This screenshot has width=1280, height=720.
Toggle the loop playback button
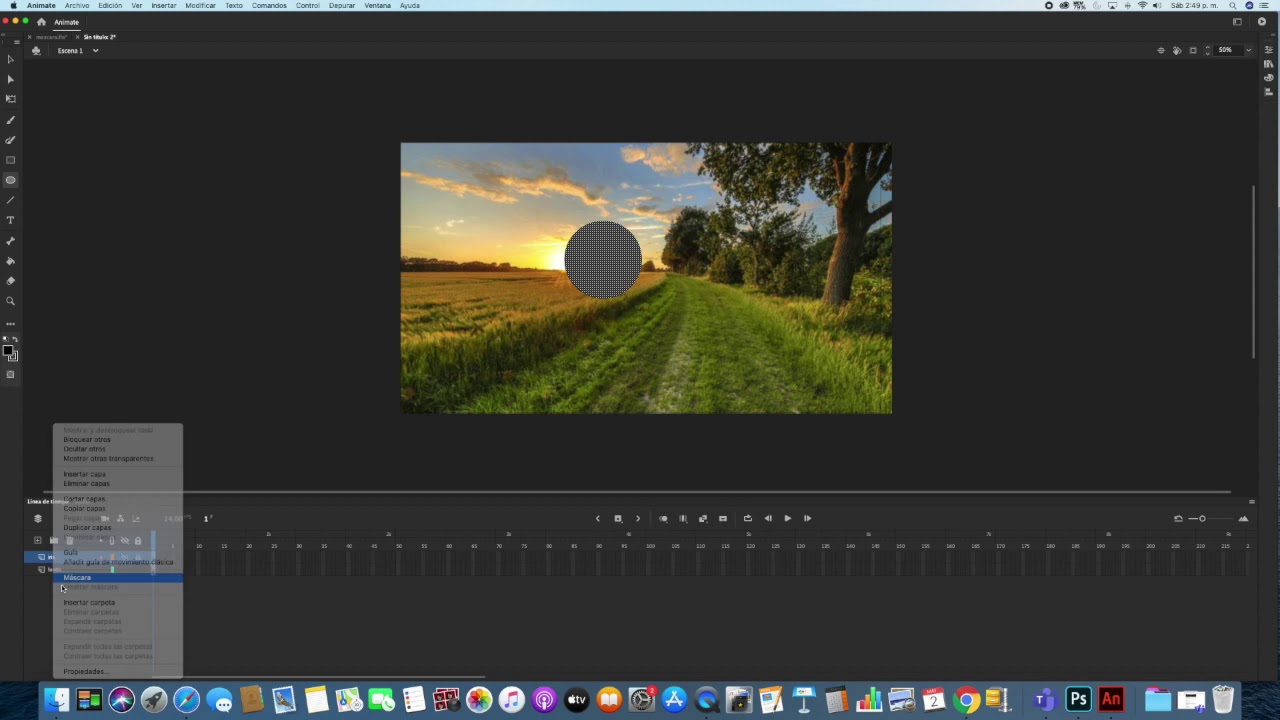coord(747,518)
